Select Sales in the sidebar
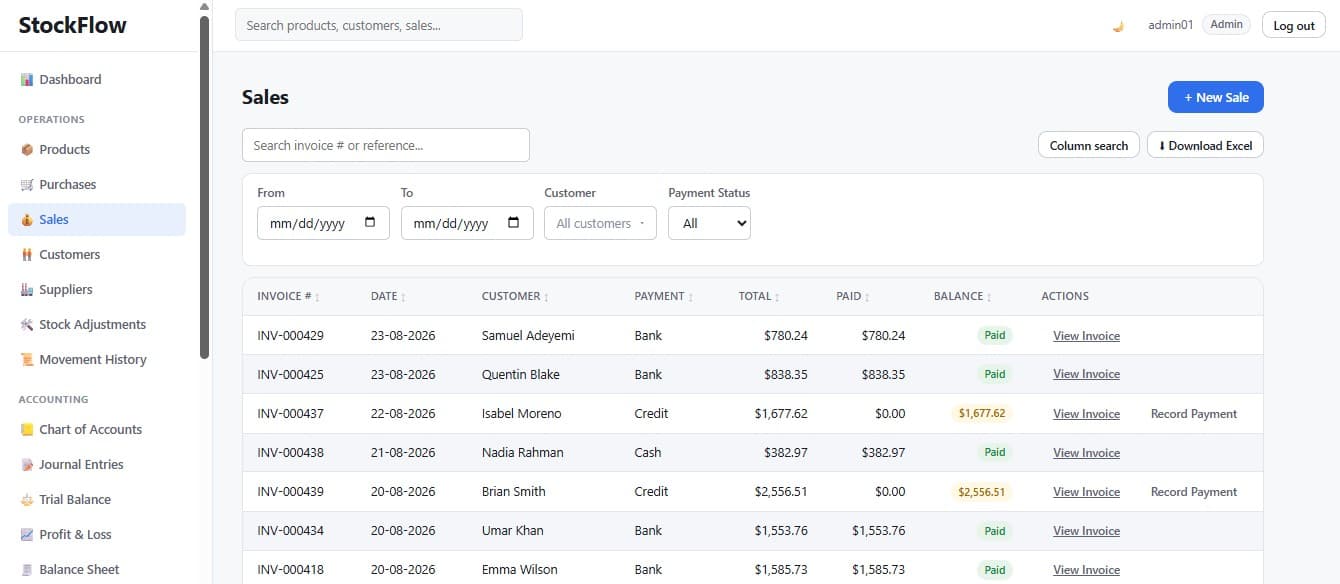1340x584 pixels. tap(97, 220)
